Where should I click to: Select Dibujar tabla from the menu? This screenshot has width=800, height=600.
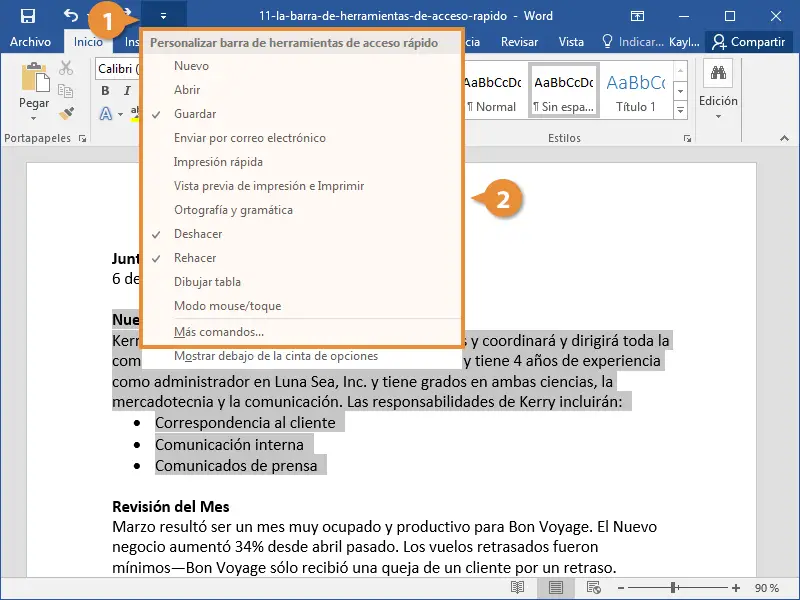tap(301, 282)
